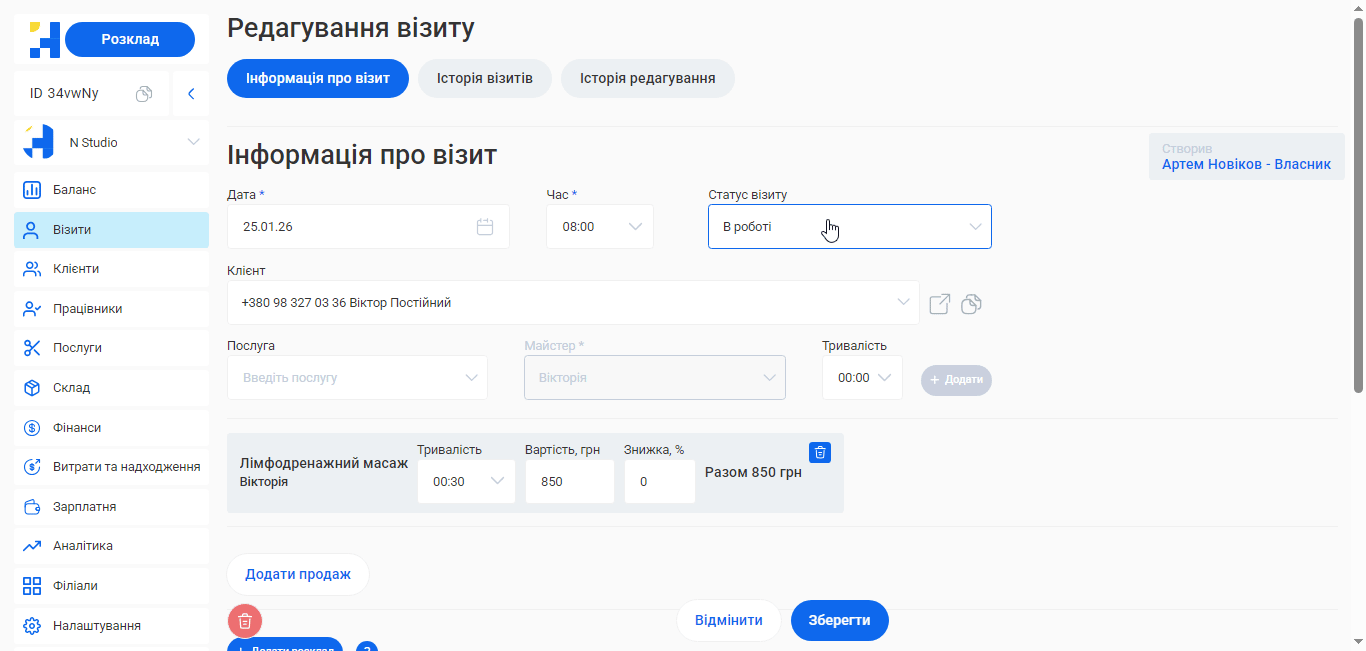Click the red trash icon at the bottom

244,620
